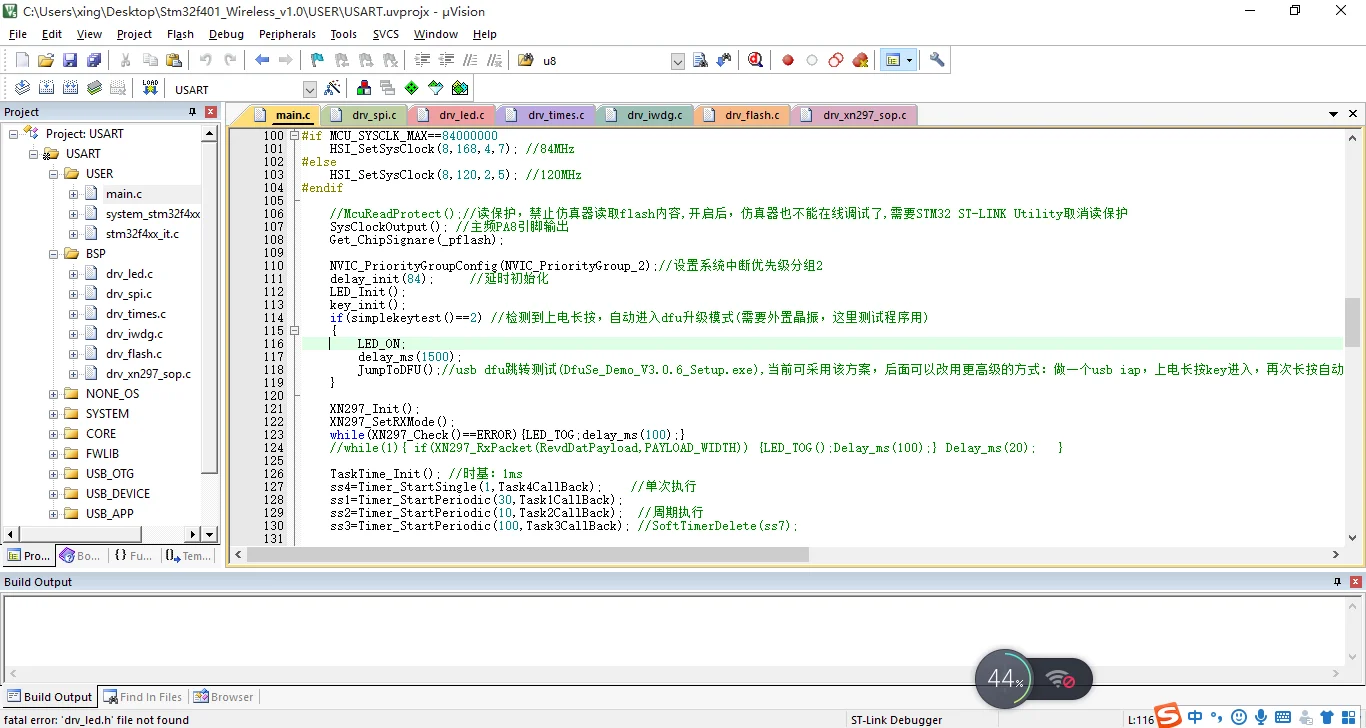Open the editor tab list dropdown arrow
The width and height of the screenshot is (1366, 728).
tap(1333, 114)
